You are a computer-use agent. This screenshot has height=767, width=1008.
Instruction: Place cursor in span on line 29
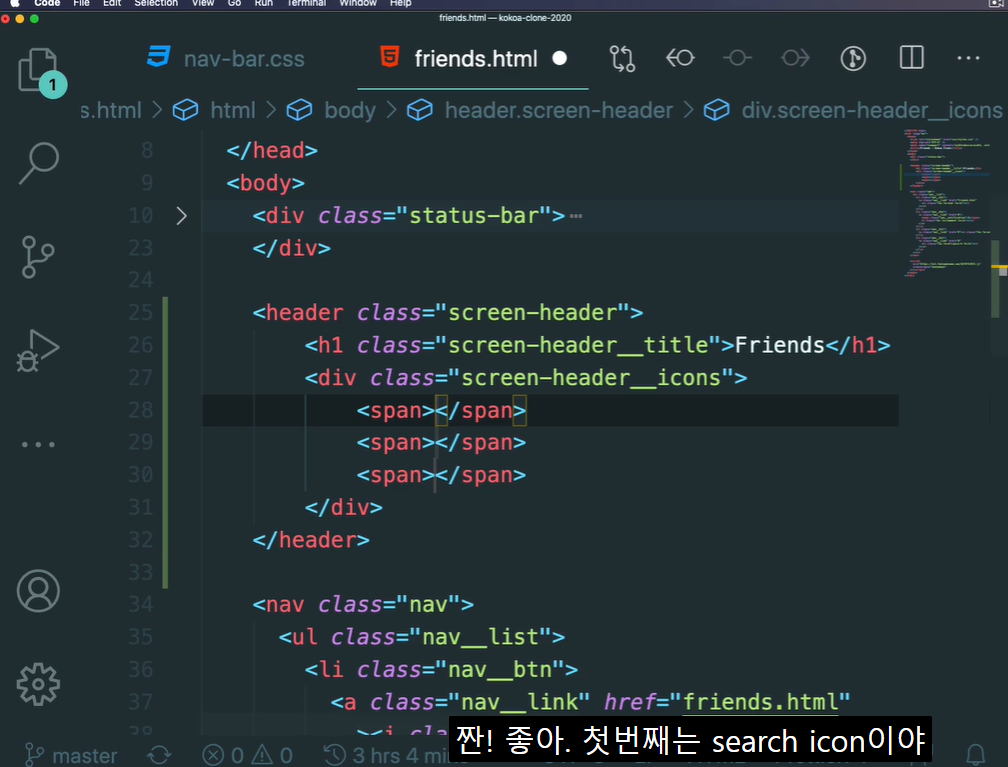pyautogui.click(x=435, y=442)
